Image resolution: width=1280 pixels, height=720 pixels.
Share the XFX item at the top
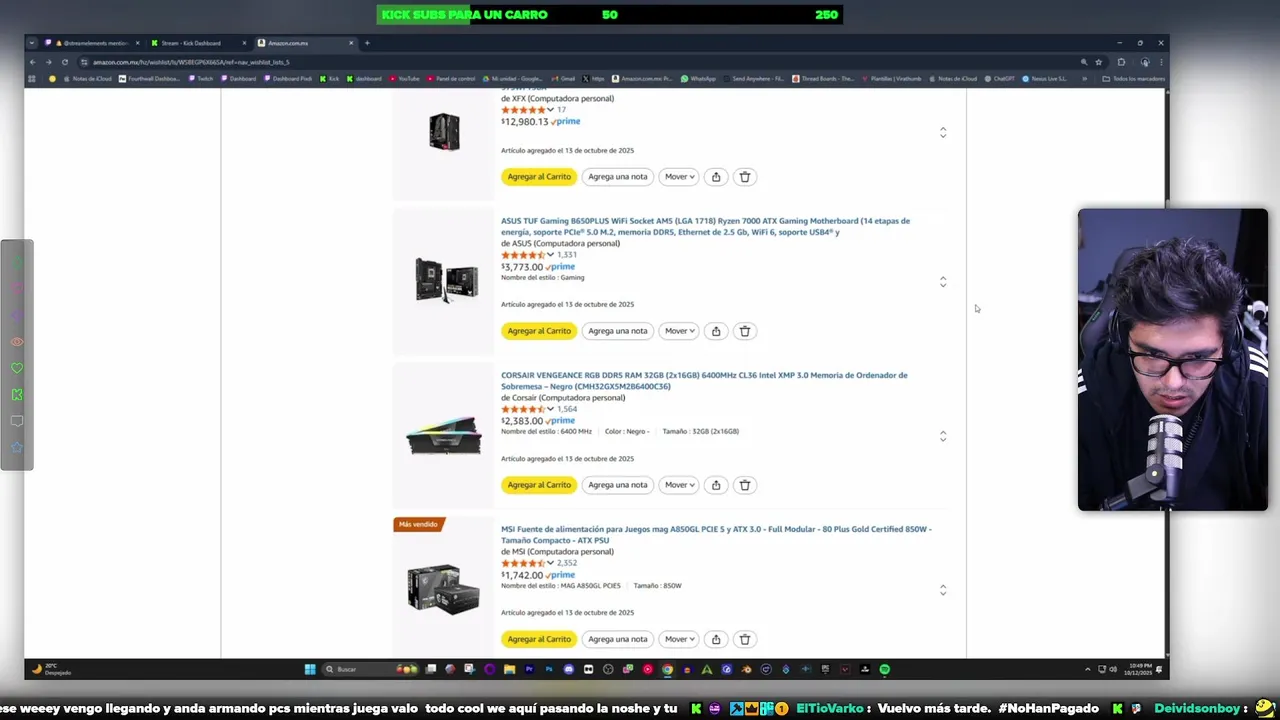point(716,177)
